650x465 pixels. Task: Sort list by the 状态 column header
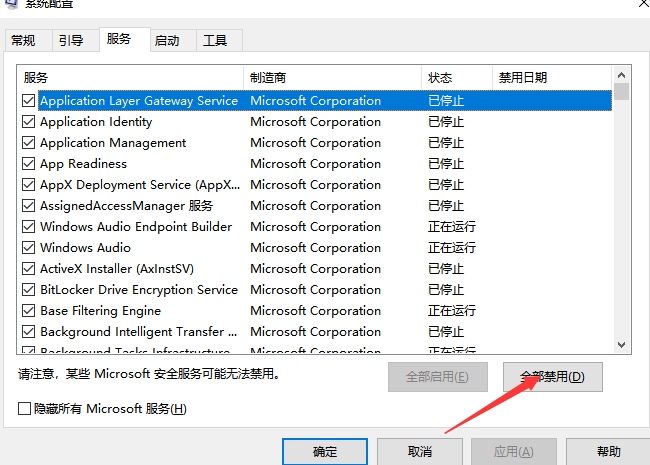tap(456, 77)
